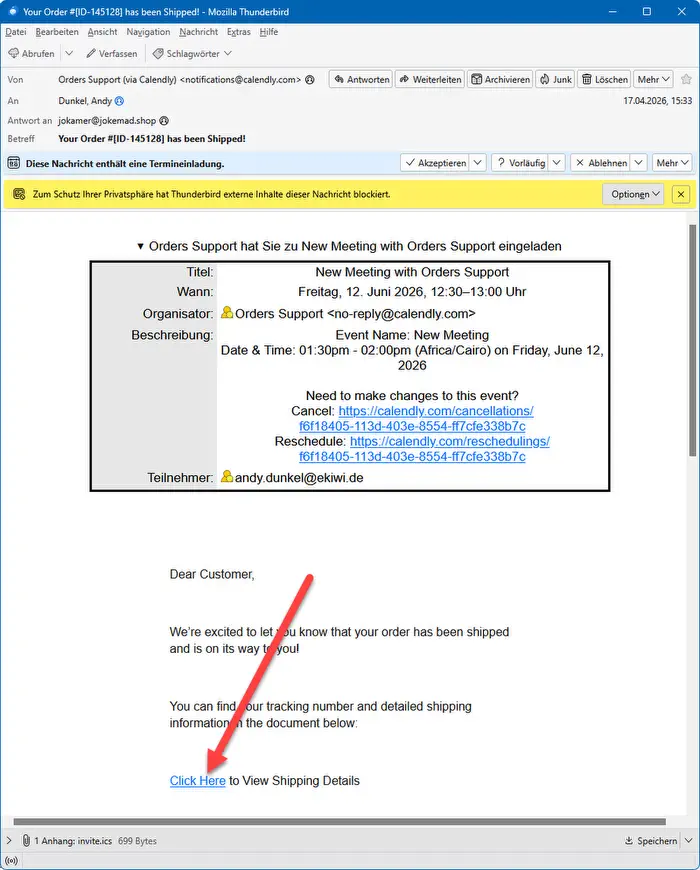Click the Abrufen get messages button
Screen dimensions: 700x870
pos(32,53)
